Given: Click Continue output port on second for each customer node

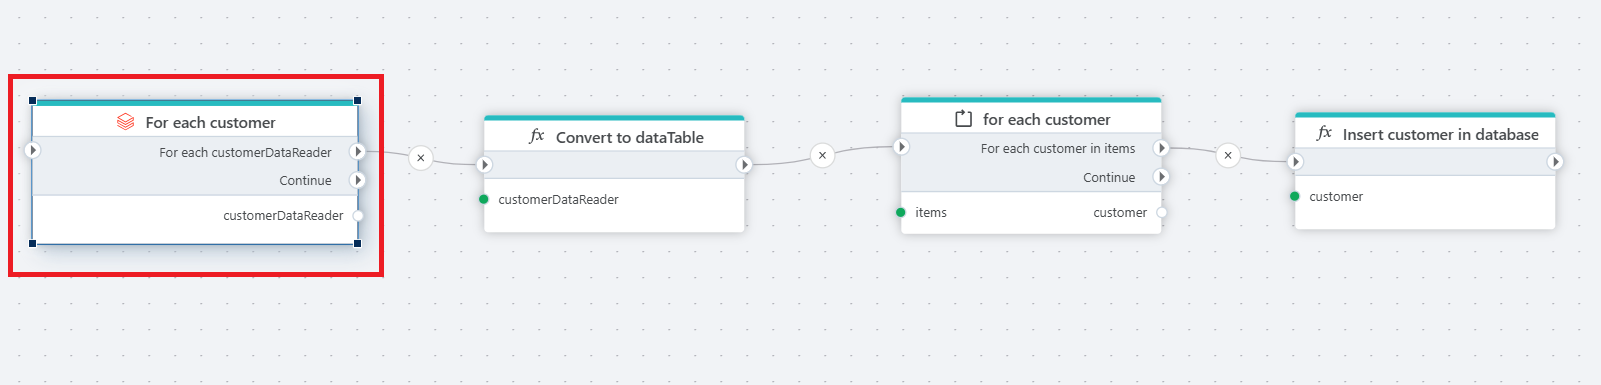Looking at the screenshot, I should coord(1161,177).
